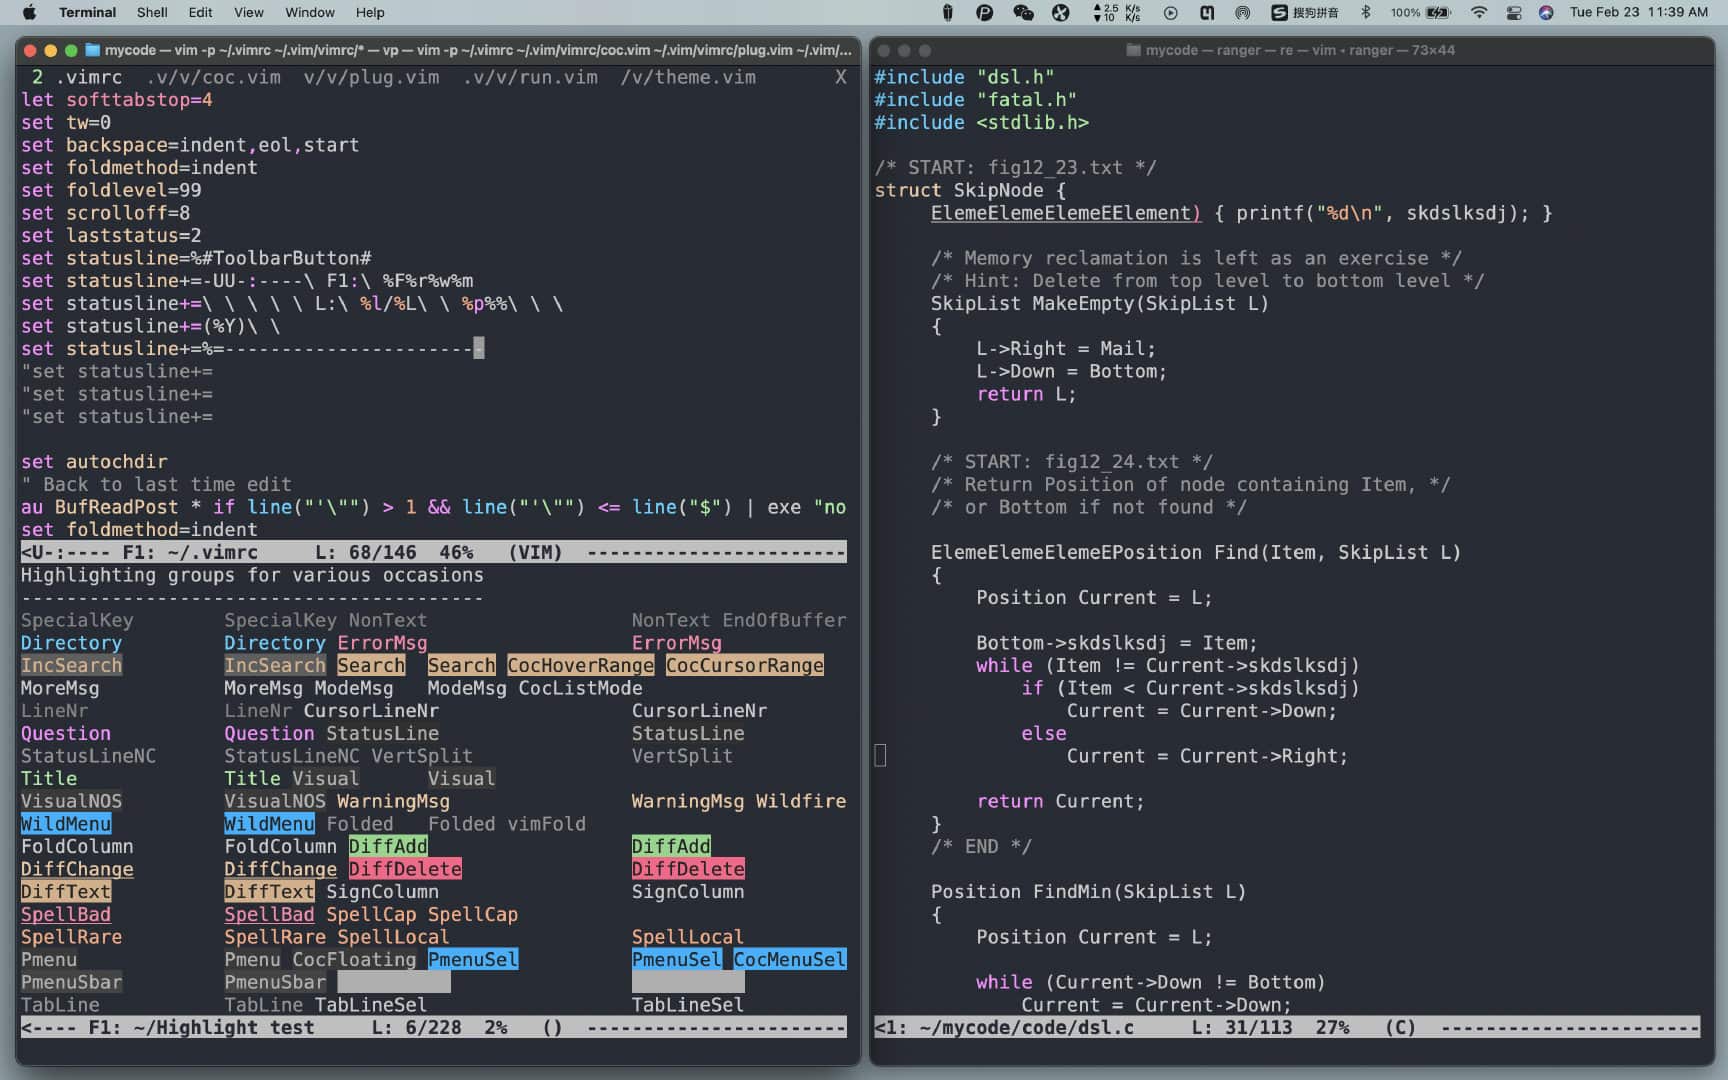Switch to the .v/v/run.vim tab
Image resolution: width=1728 pixels, height=1080 pixels.
530,77
